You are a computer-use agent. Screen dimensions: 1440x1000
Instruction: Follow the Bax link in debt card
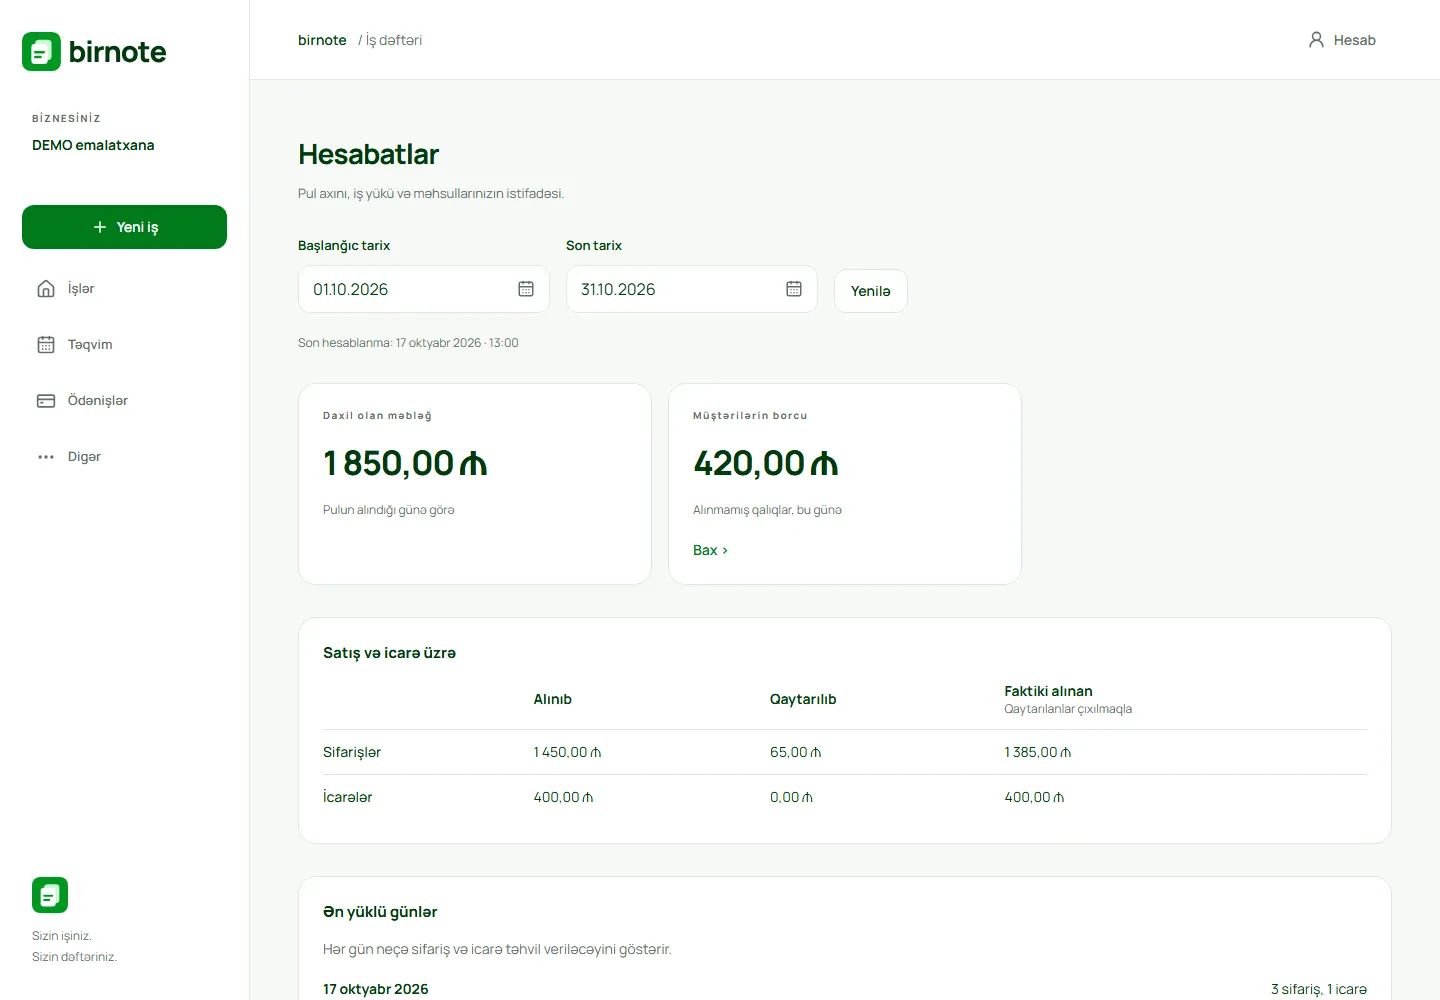pos(710,550)
